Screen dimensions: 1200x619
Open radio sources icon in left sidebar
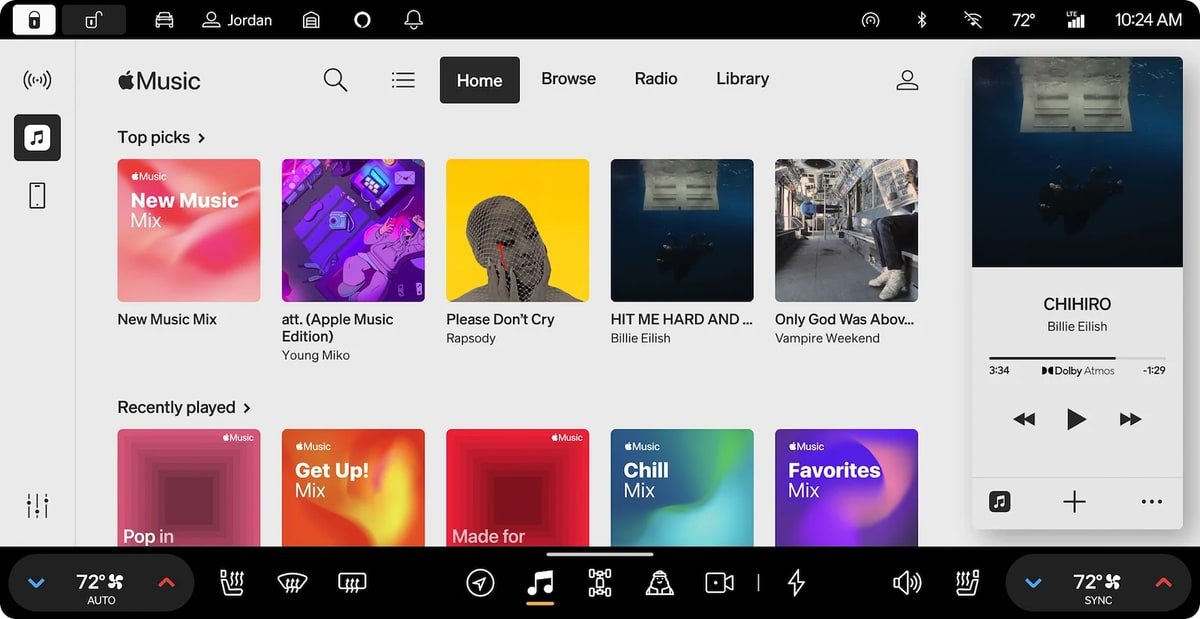(x=37, y=80)
